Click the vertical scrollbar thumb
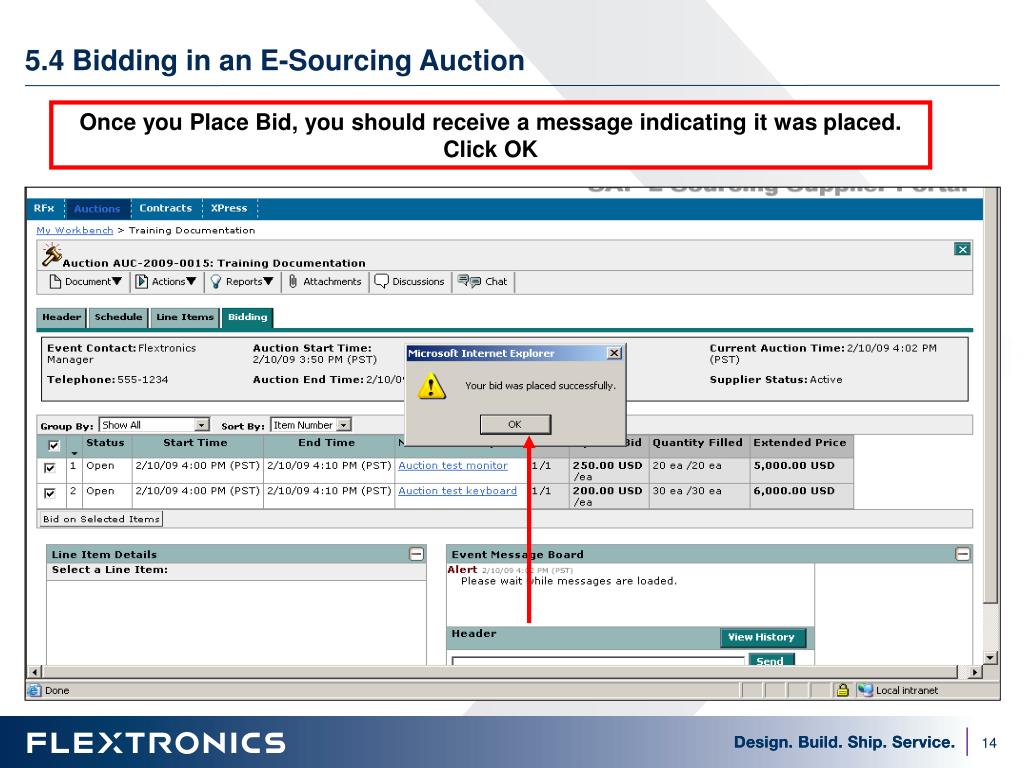Viewport: 1024px width, 768px height. tap(991, 395)
